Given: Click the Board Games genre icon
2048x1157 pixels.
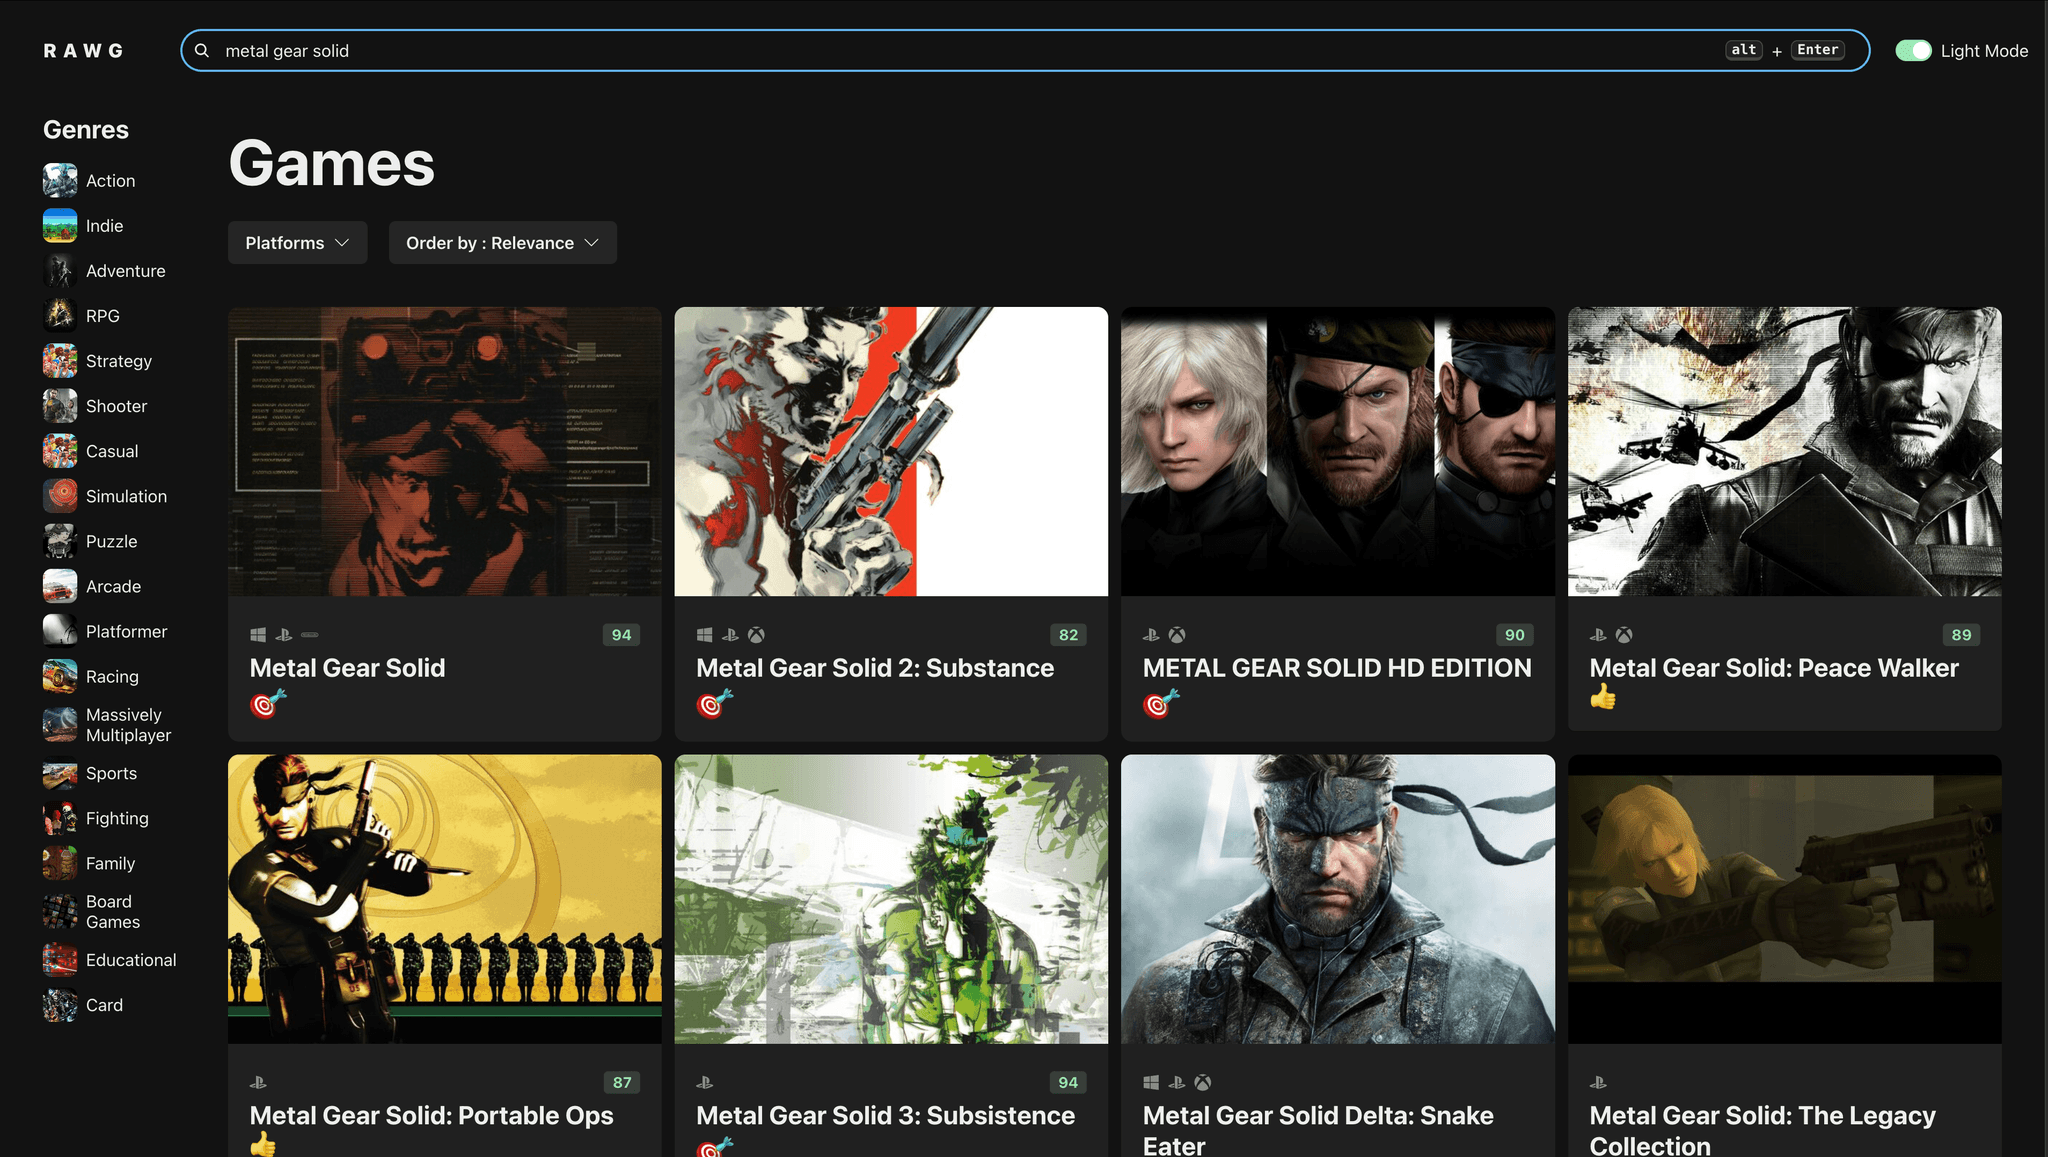Looking at the screenshot, I should click(60, 912).
